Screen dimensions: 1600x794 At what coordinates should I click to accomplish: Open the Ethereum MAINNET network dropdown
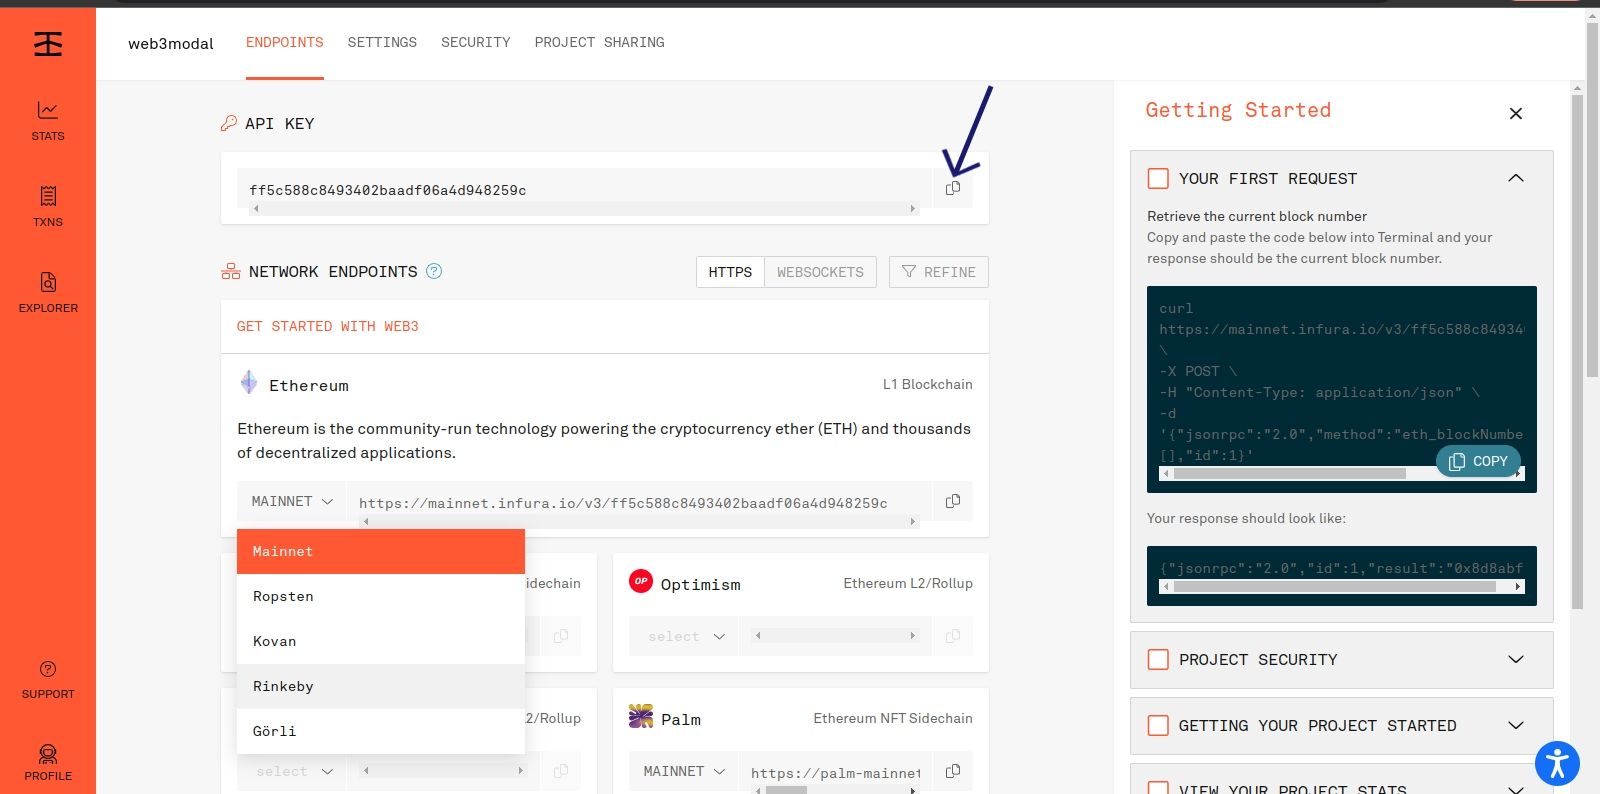point(292,501)
